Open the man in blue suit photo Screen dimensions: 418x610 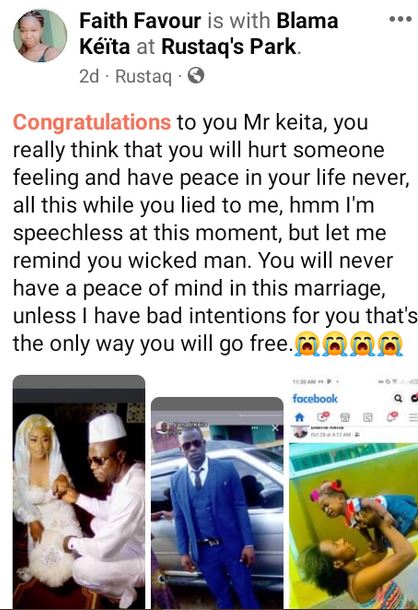click(x=217, y=503)
